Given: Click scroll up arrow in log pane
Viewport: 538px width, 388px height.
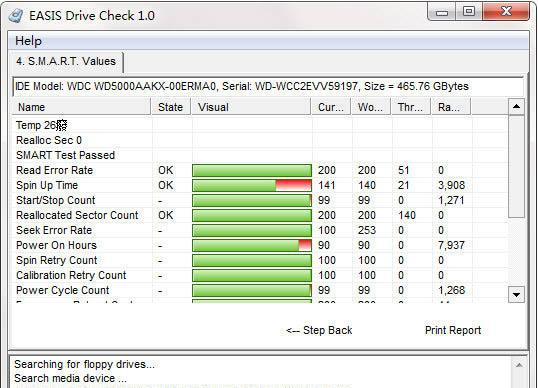Looking at the screenshot, I should 519,365.
